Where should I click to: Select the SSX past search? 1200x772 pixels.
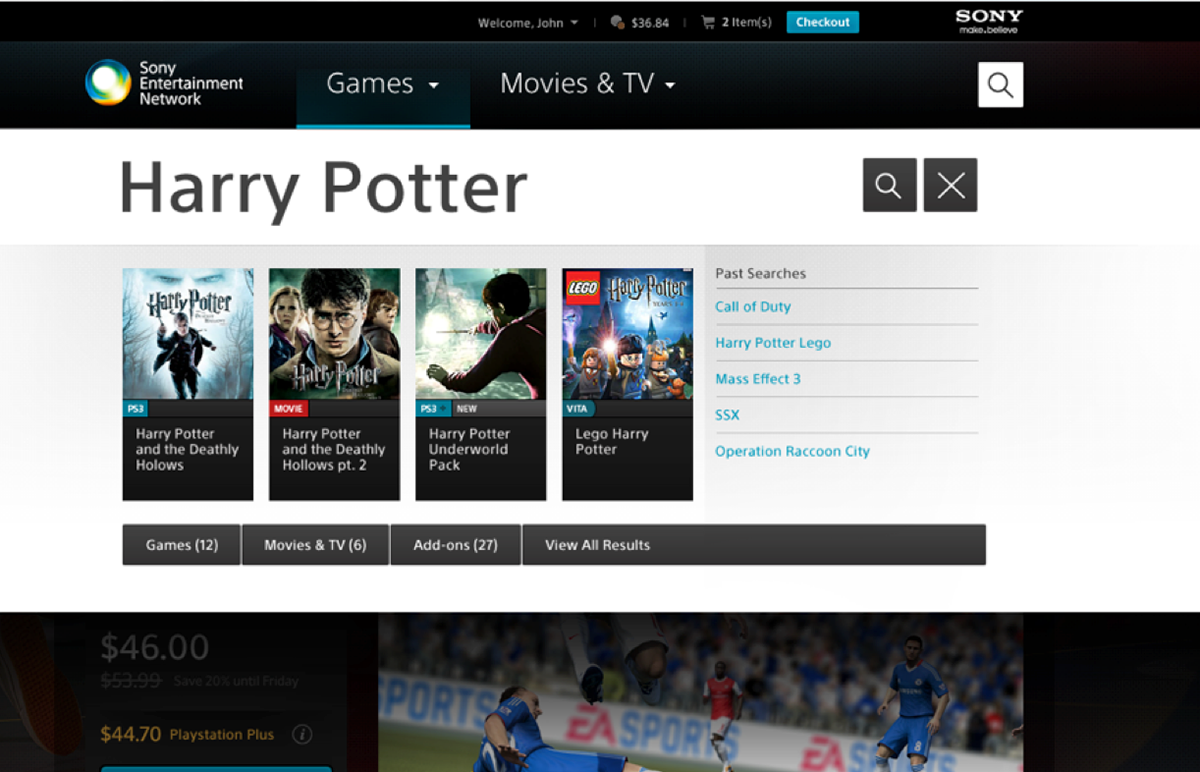tap(727, 415)
